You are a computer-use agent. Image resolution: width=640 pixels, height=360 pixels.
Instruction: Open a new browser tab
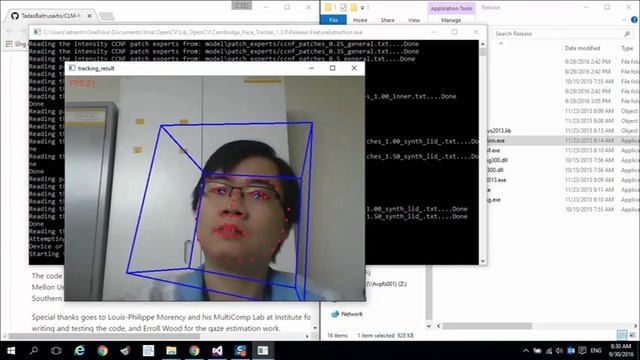coord(107,16)
